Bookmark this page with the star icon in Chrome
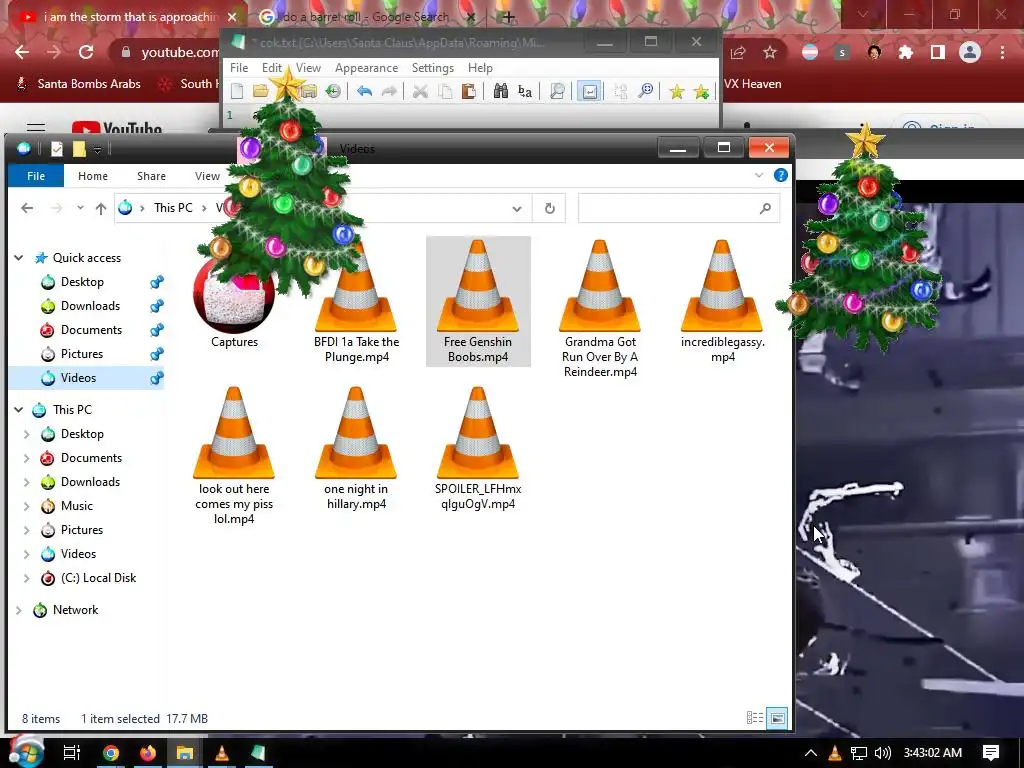The height and width of the screenshot is (768, 1024). tap(770, 52)
